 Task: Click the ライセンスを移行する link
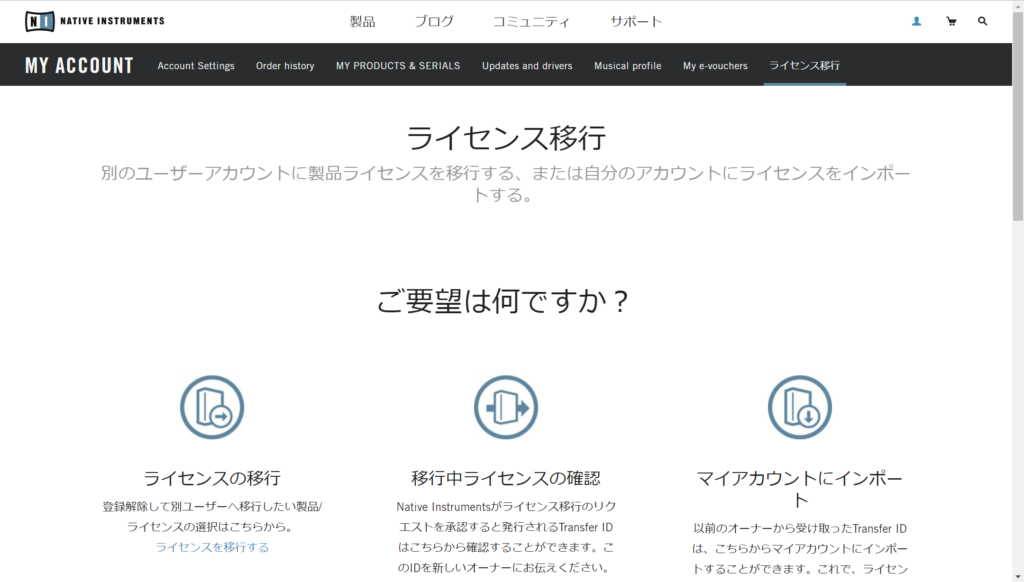click(212, 547)
